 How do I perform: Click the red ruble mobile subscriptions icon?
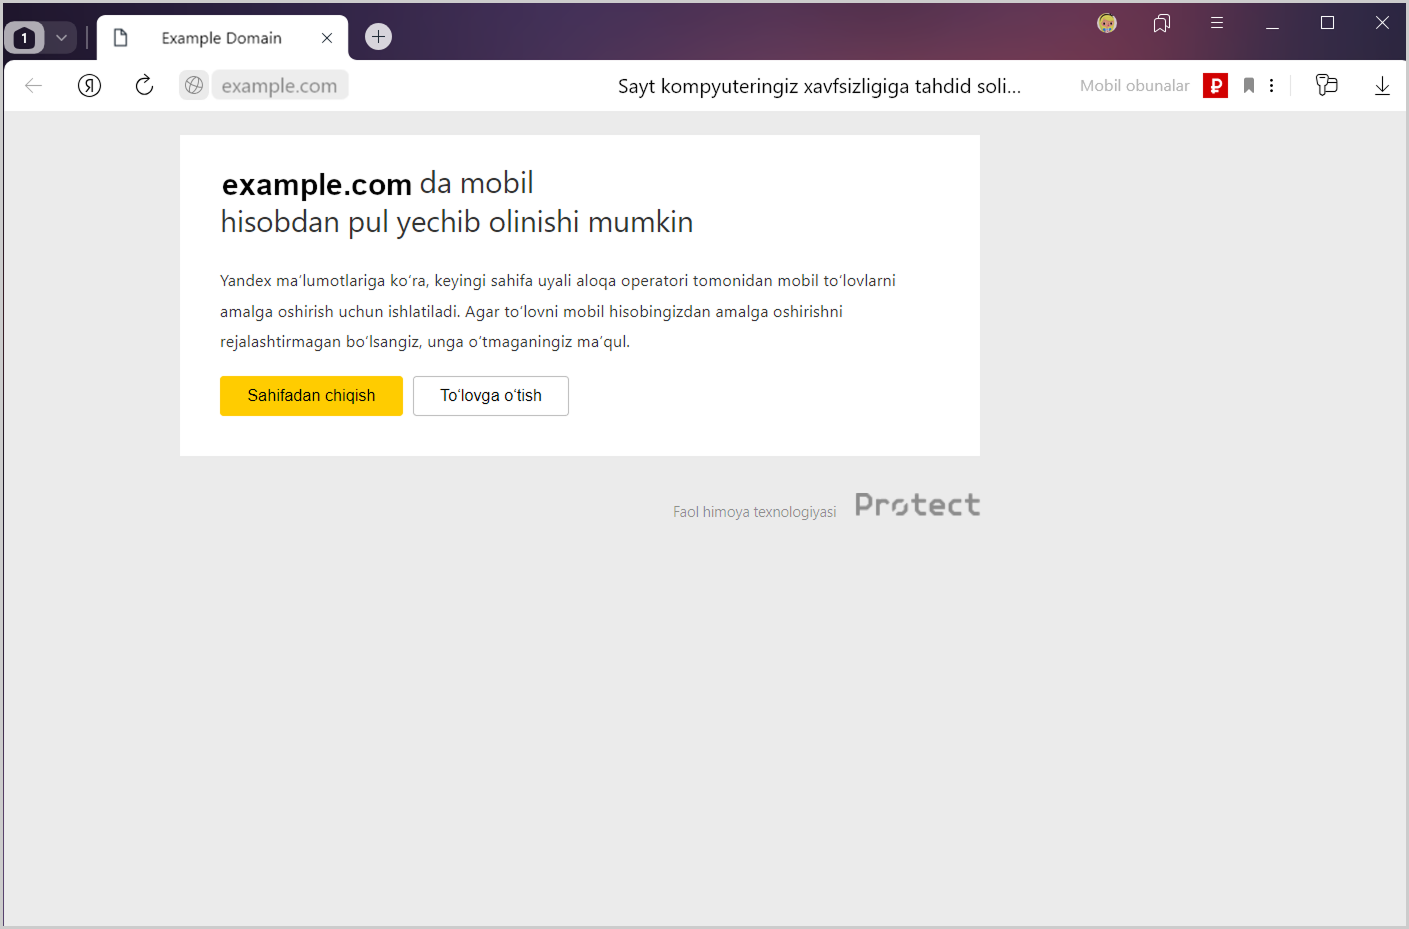coord(1215,86)
